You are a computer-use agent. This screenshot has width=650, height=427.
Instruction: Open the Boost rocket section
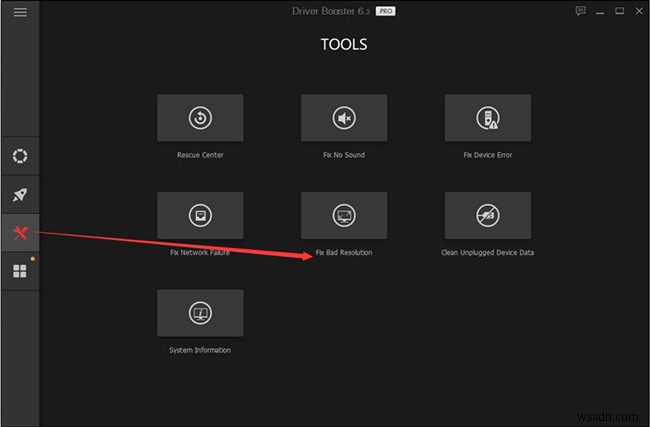click(20, 194)
